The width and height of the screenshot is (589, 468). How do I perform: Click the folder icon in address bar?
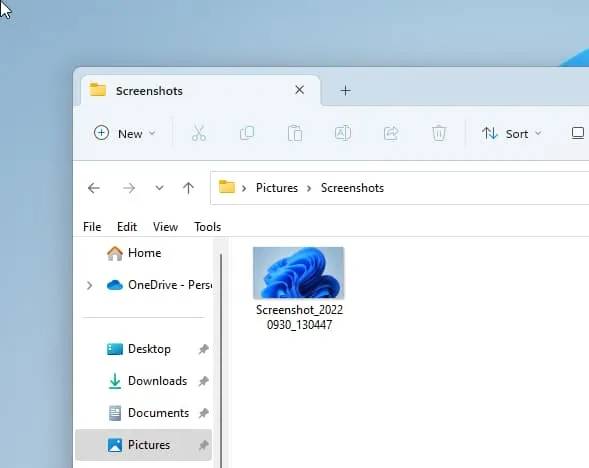[227, 187]
